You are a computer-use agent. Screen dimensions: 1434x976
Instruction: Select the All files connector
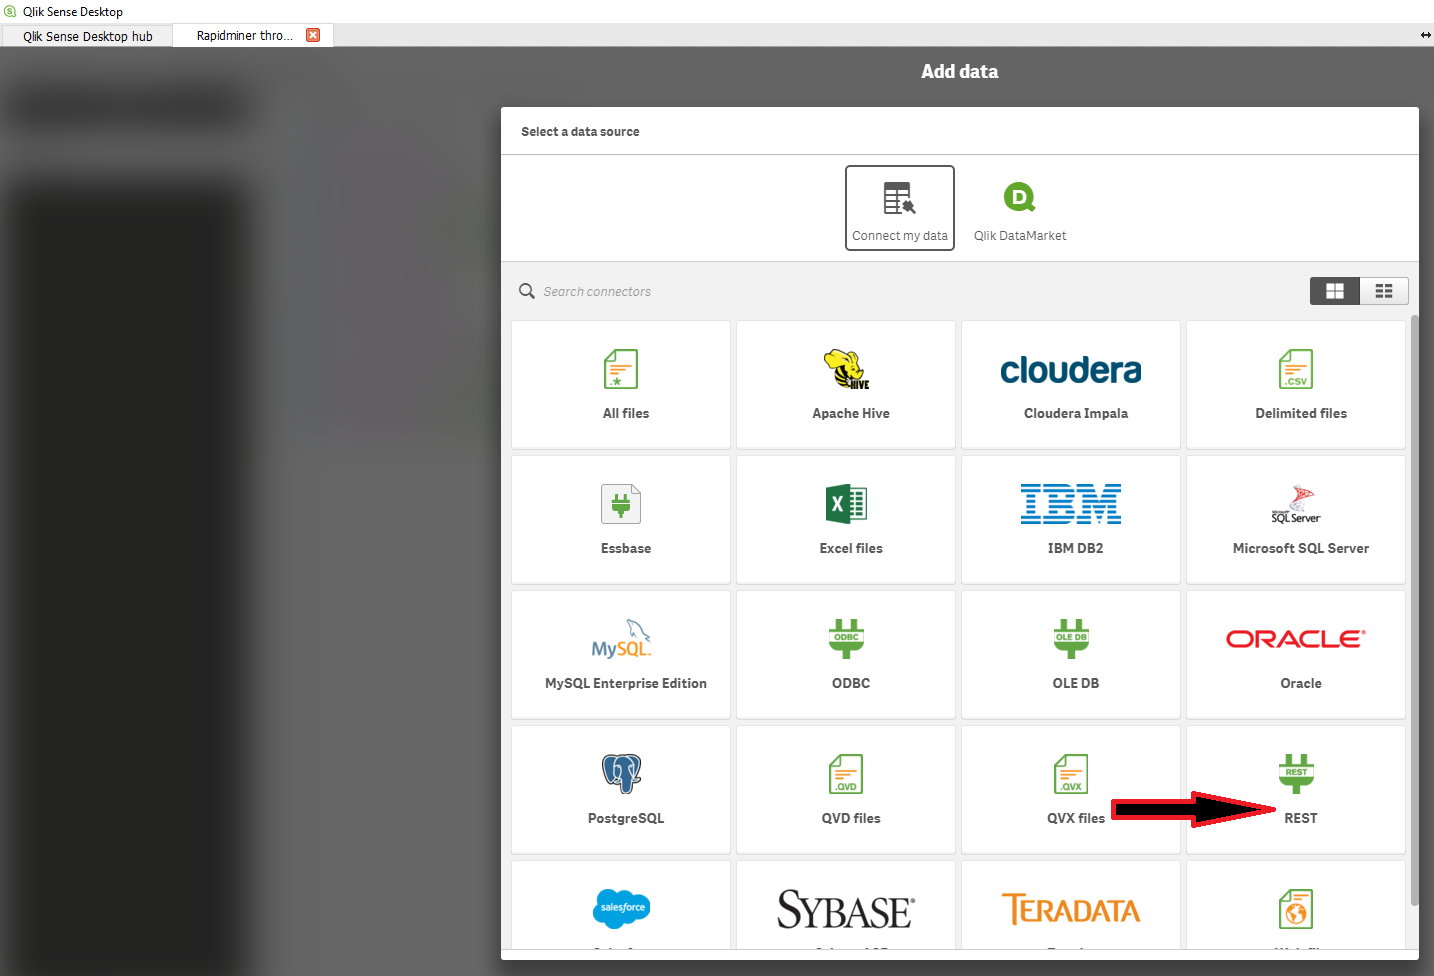point(621,384)
